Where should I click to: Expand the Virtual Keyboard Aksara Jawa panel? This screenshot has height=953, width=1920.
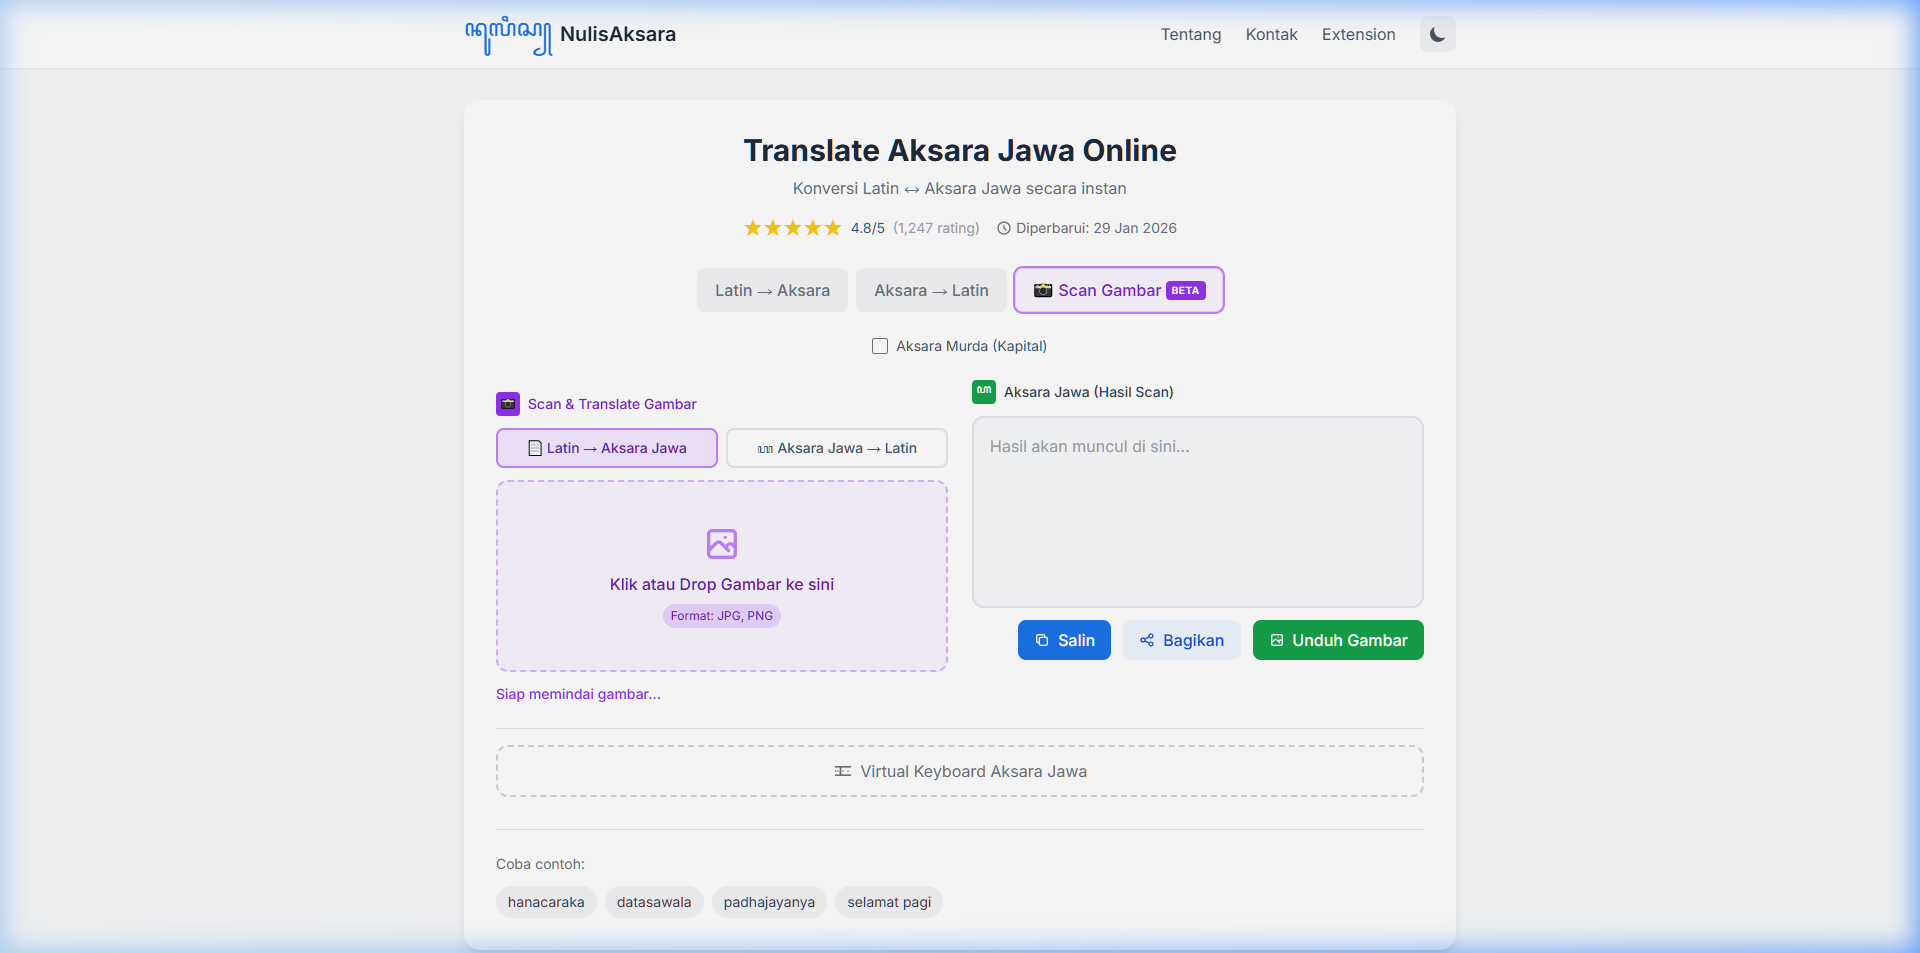tap(959, 771)
